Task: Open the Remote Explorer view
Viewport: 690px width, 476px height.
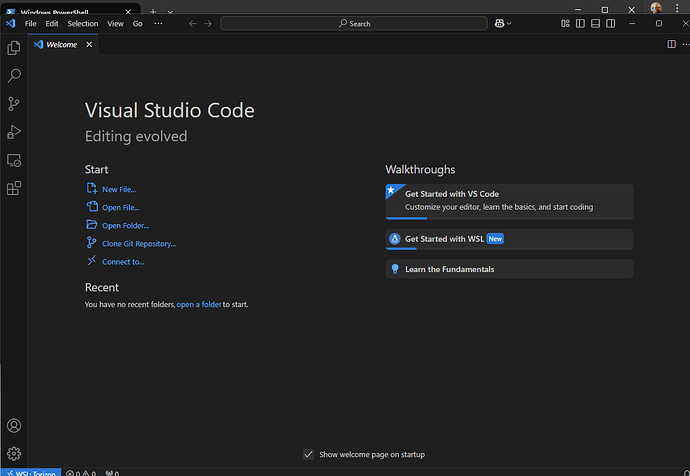Action: click(14, 159)
